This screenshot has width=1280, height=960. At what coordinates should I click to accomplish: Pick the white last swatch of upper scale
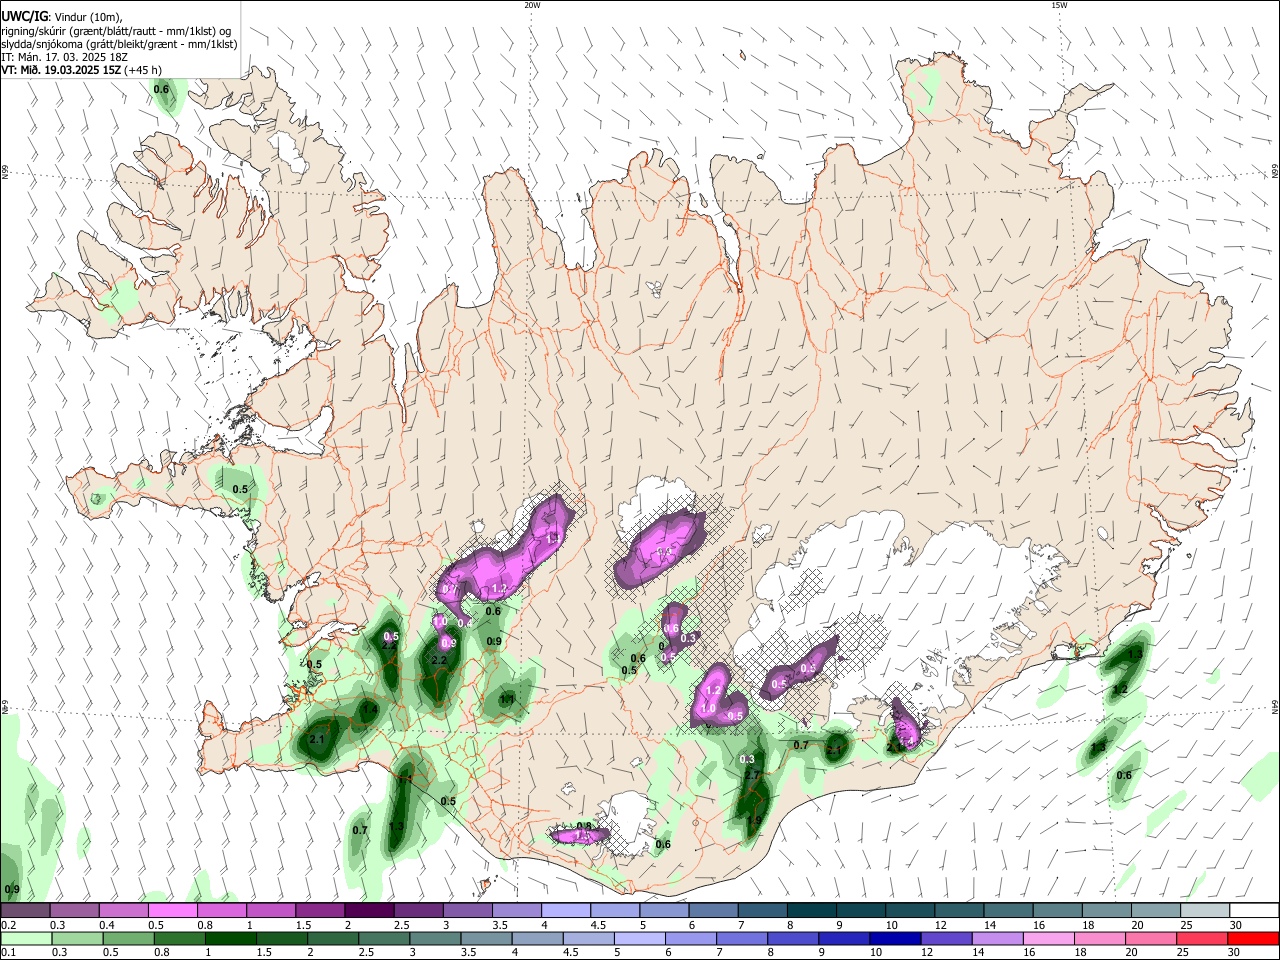click(x=1252, y=911)
